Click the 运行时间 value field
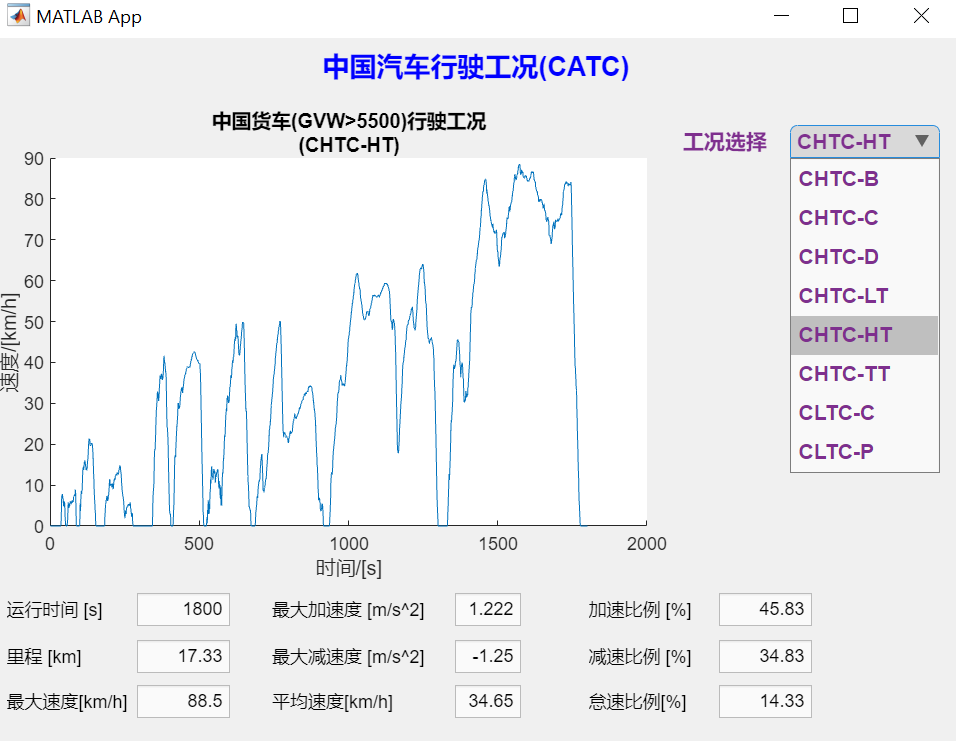Viewport: 956px width, 741px height. [183, 609]
